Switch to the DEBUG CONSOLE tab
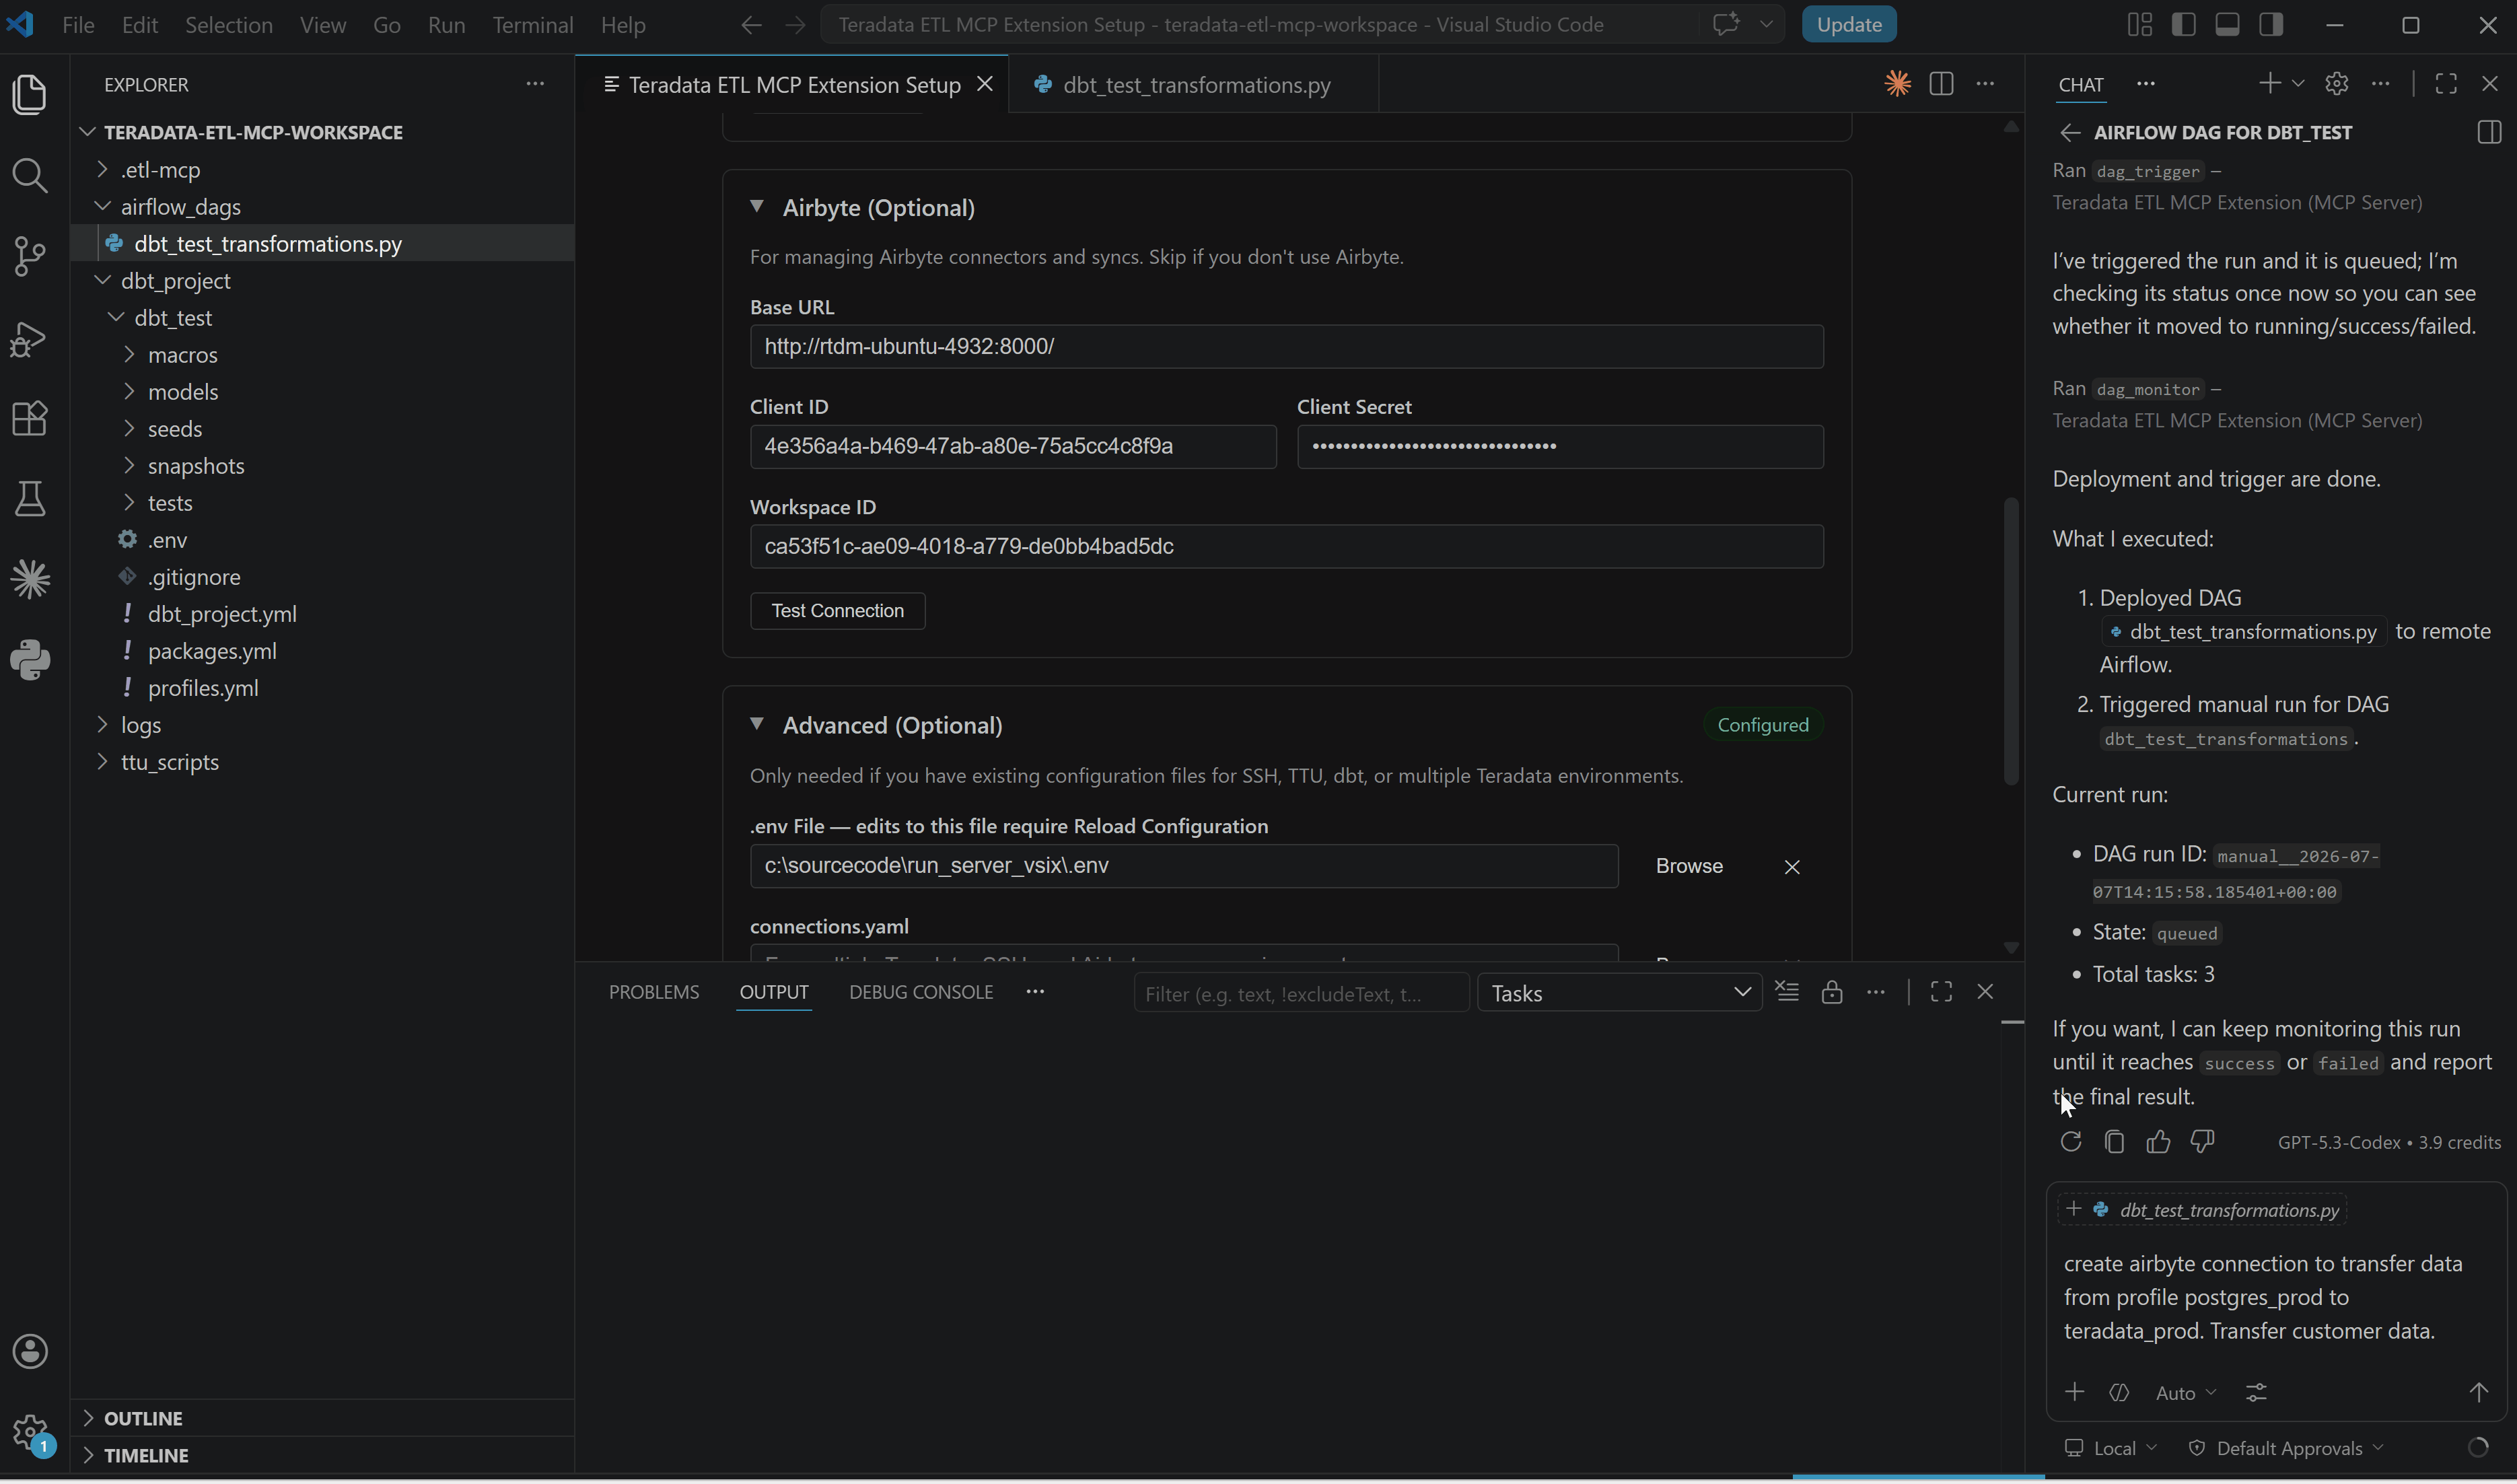Image resolution: width=2517 pixels, height=1484 pixels. [x=920, y=992]
